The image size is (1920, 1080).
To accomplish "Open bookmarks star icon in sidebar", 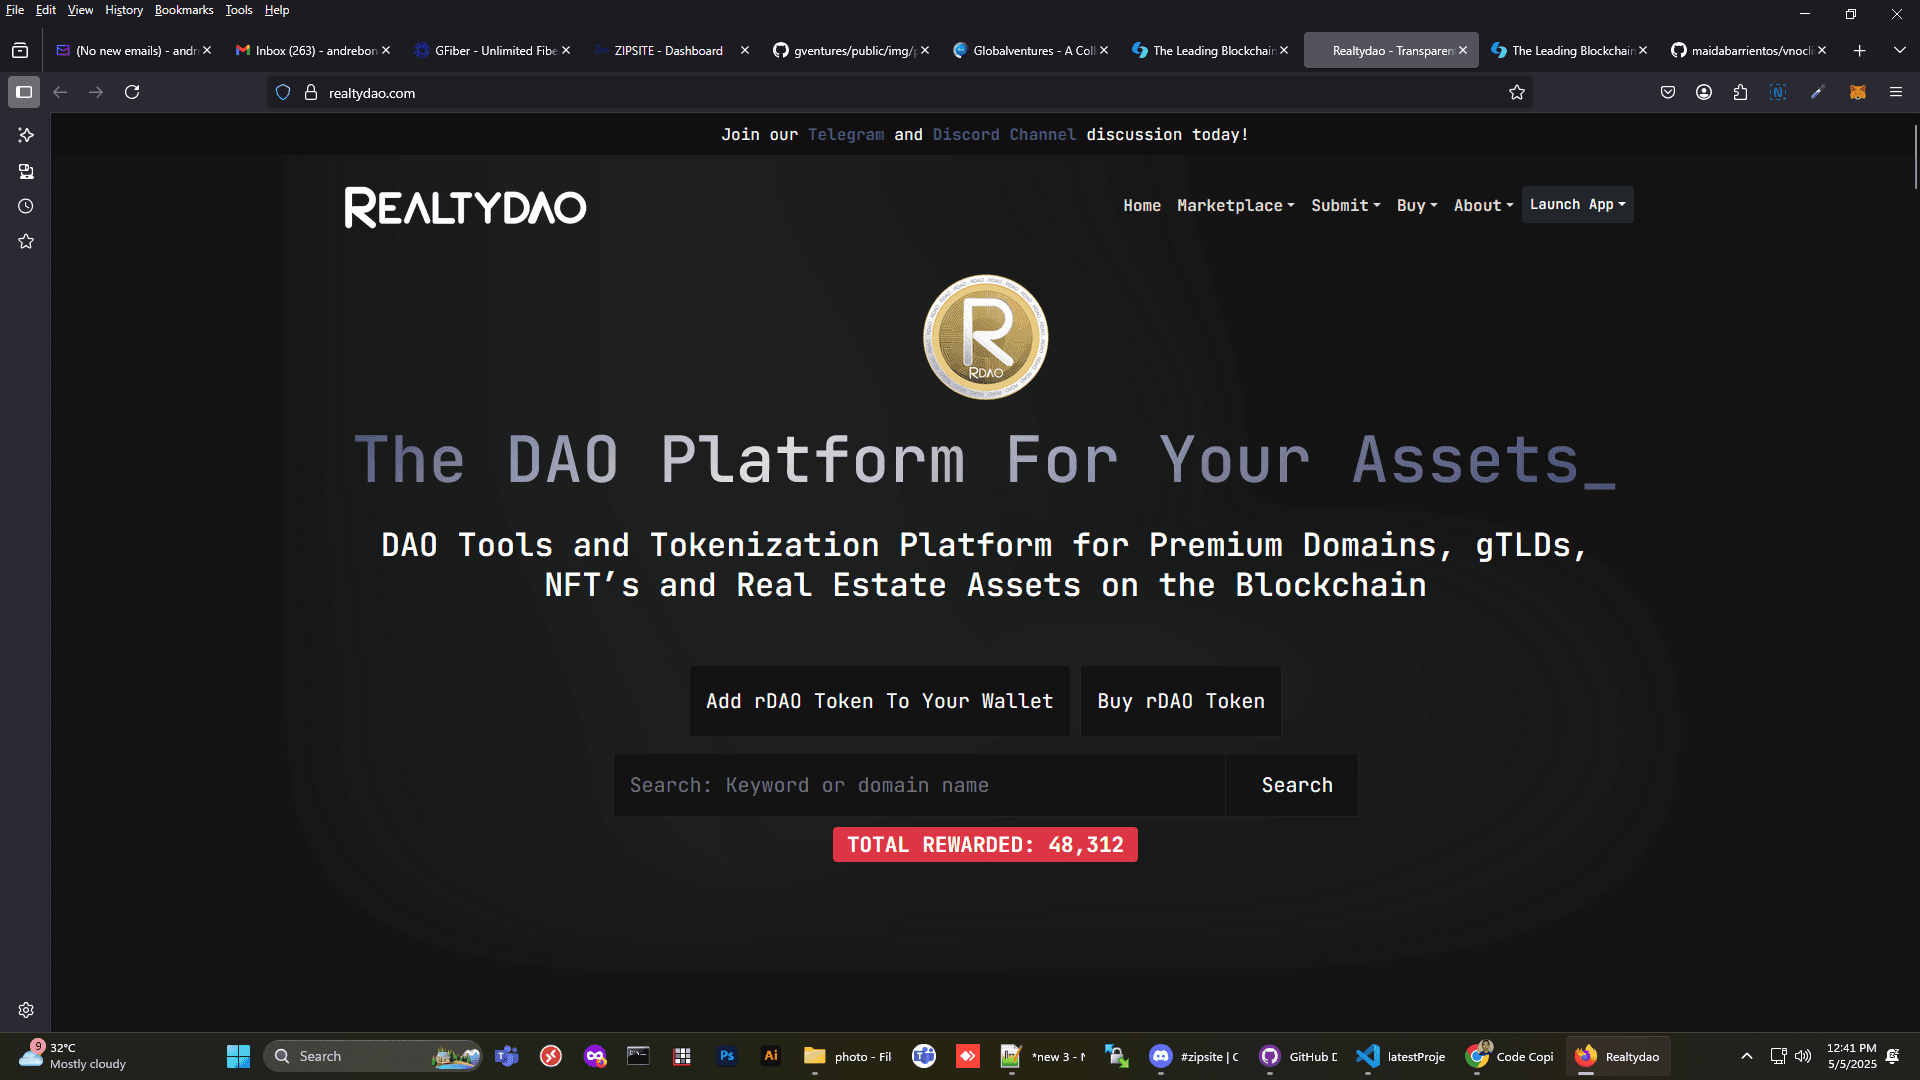I will tap(26, 241).
